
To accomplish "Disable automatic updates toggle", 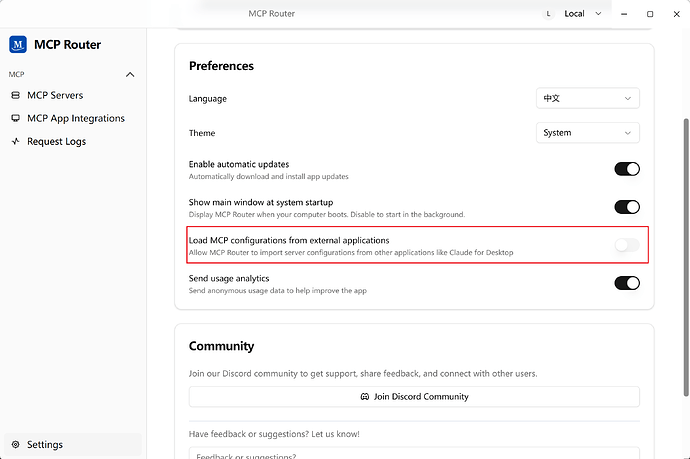I will tap(627, 169).
